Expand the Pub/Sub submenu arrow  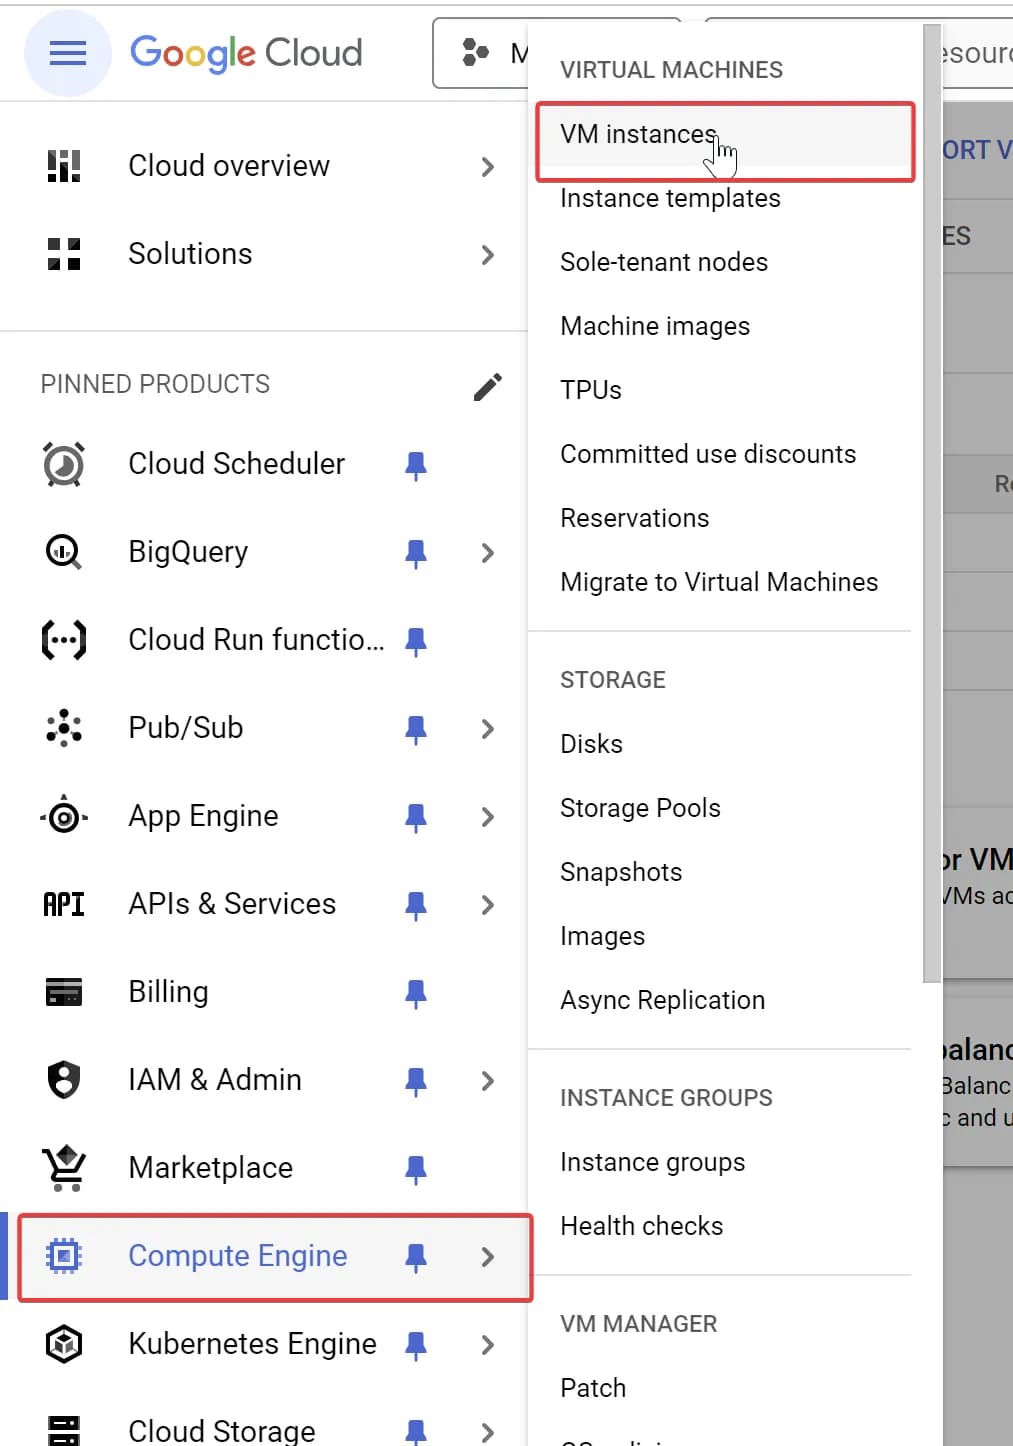coord(488,728)
